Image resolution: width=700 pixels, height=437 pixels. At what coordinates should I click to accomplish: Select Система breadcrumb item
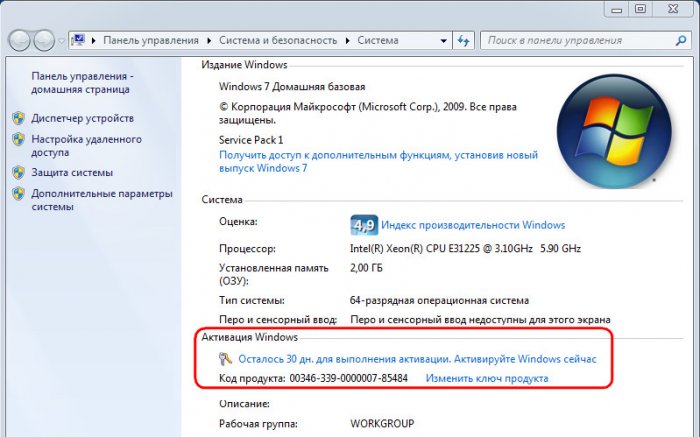(x=378, y=41)
